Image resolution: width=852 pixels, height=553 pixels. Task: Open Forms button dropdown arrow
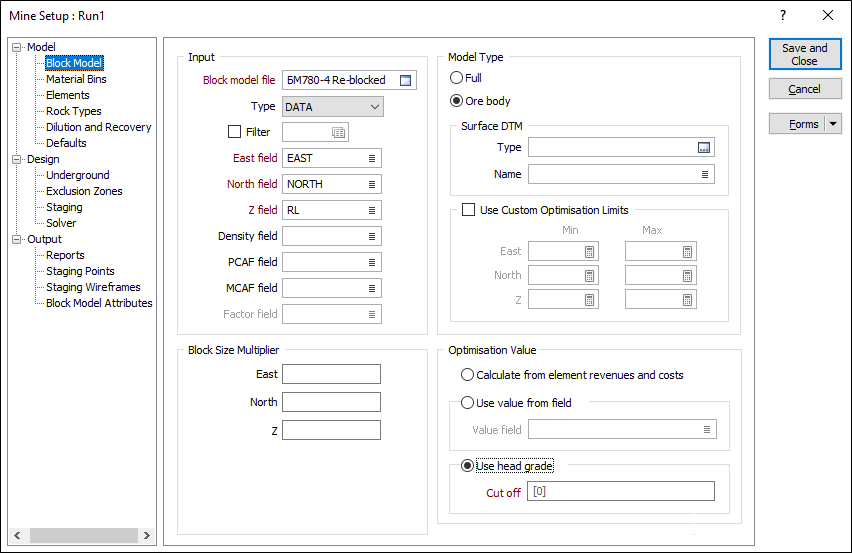click(x=833, y=124)
